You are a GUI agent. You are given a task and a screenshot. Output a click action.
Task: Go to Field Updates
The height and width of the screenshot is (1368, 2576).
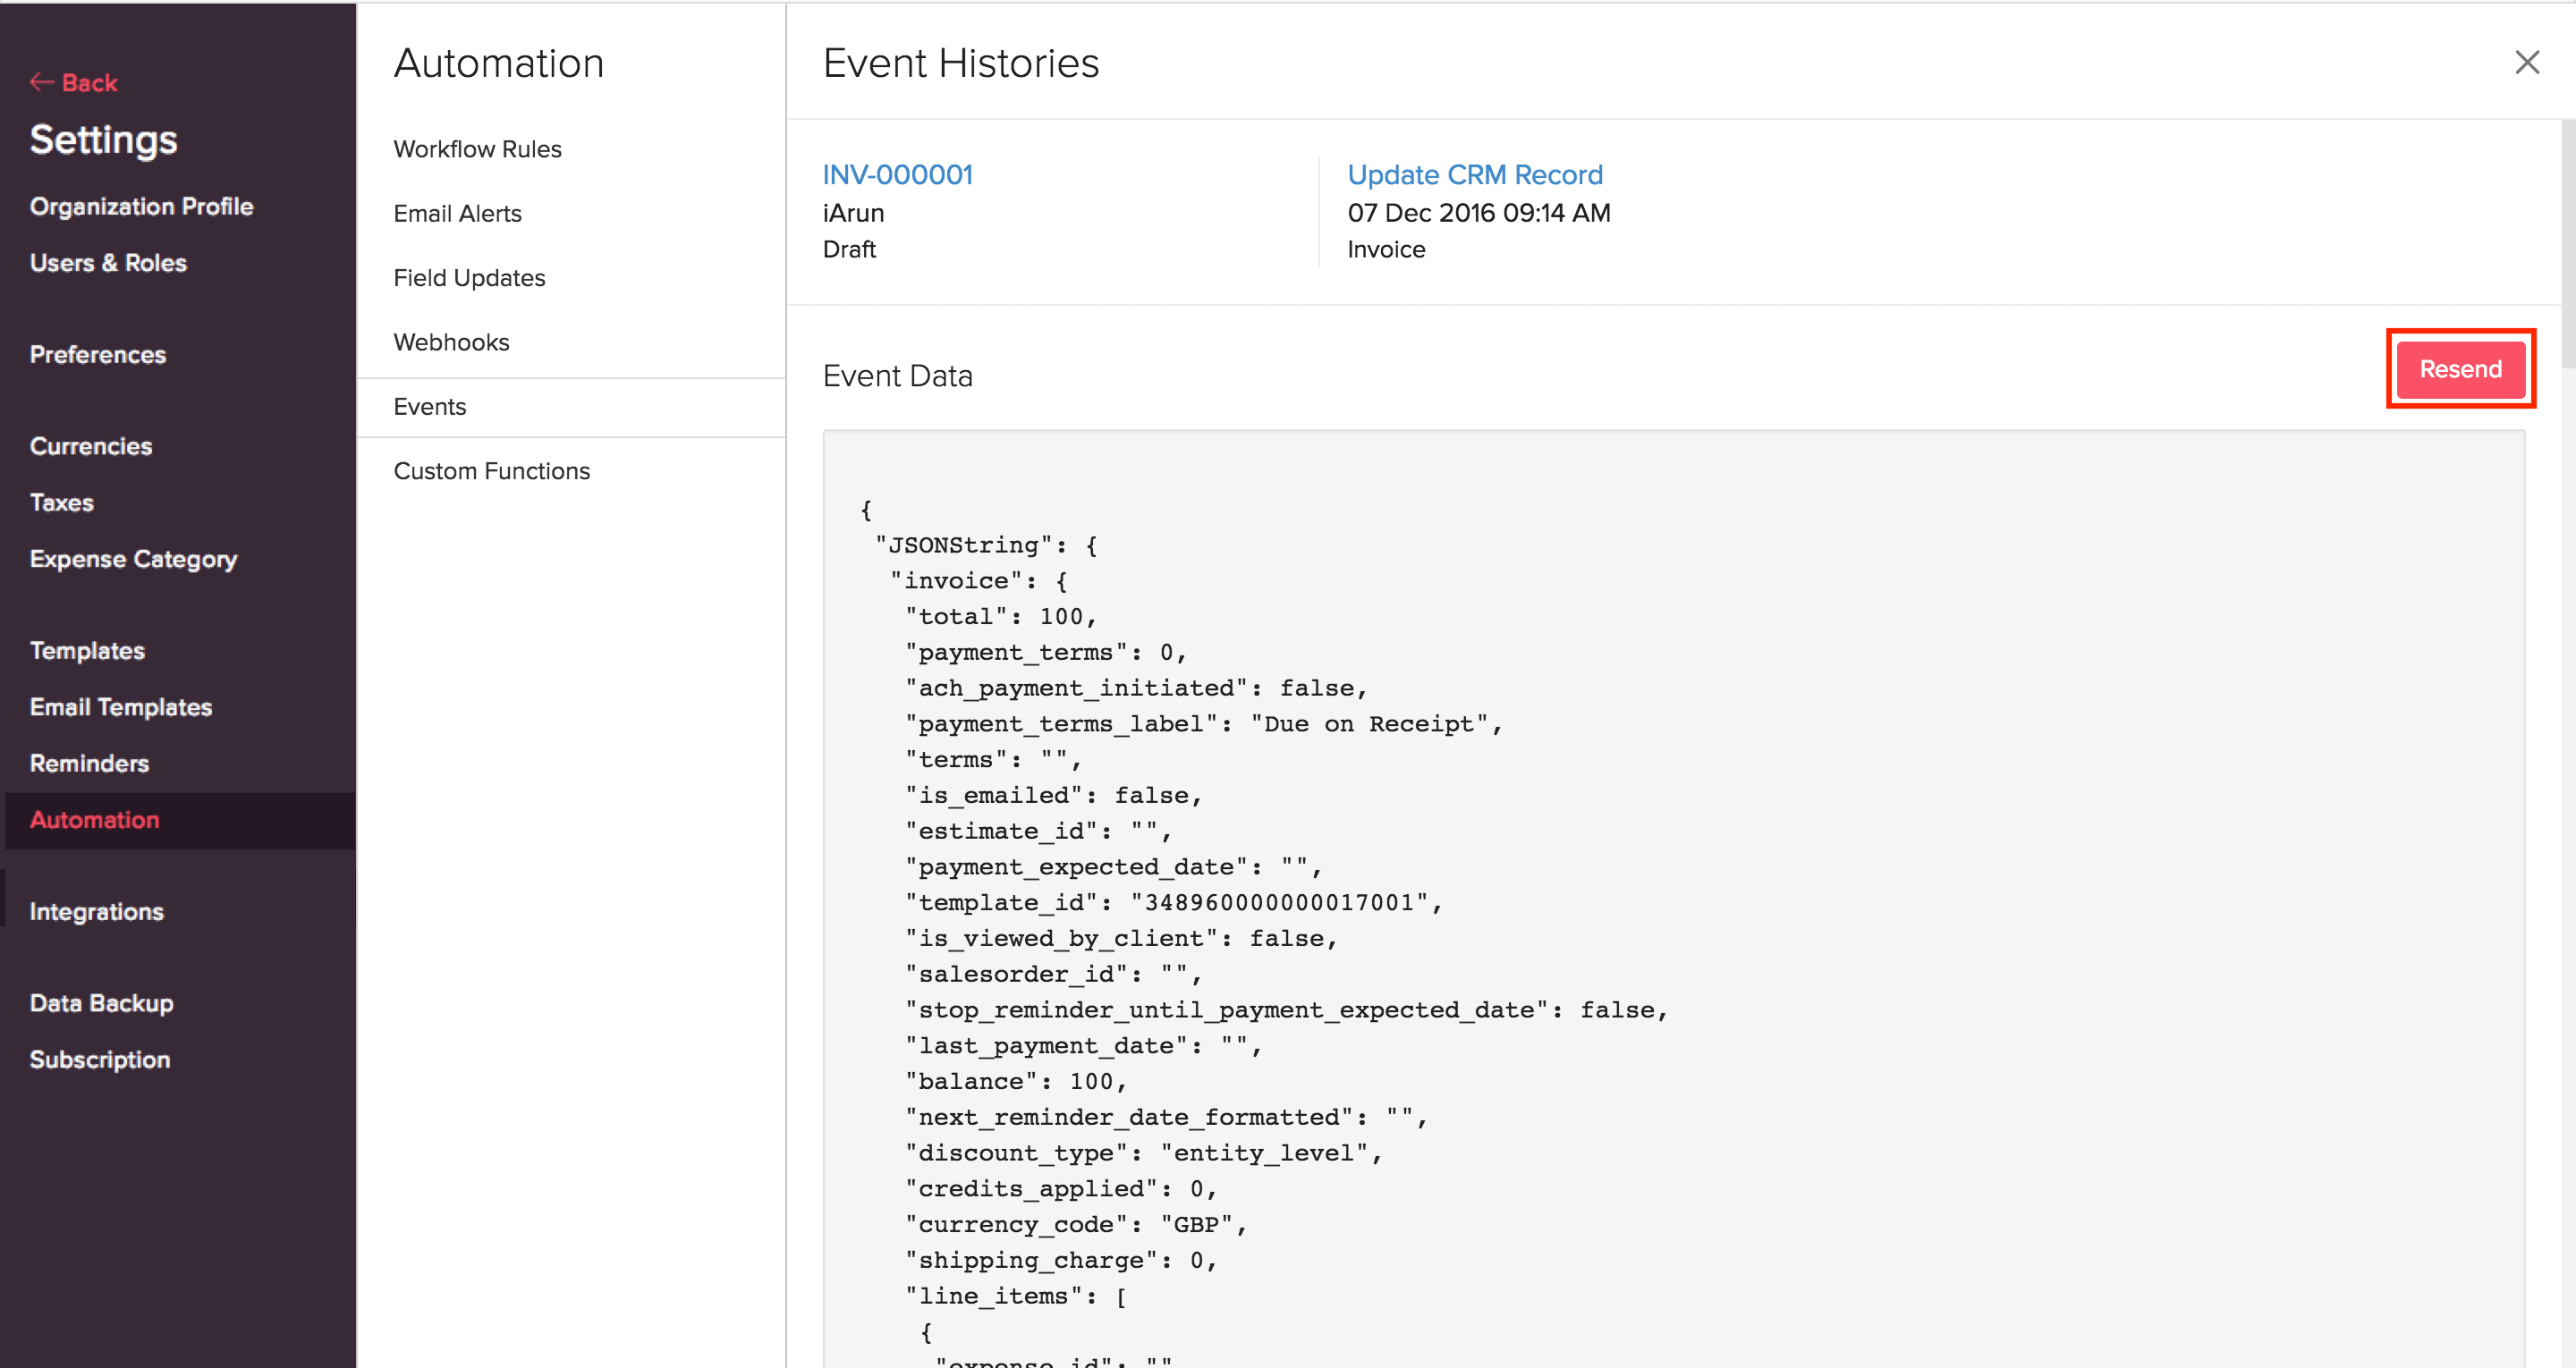pyautogui.click(x=469, y=277)
